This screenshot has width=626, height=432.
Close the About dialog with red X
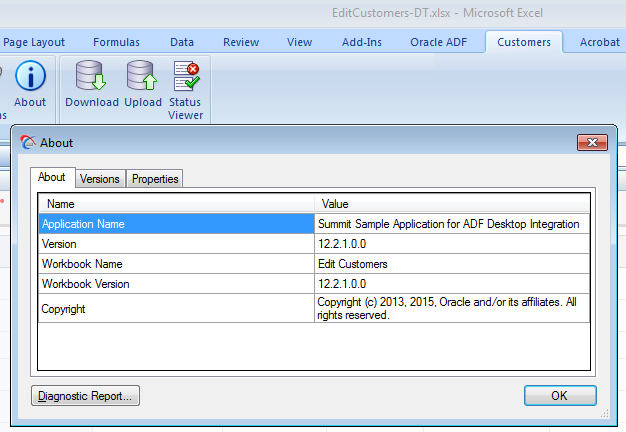[x=592, y=143]
